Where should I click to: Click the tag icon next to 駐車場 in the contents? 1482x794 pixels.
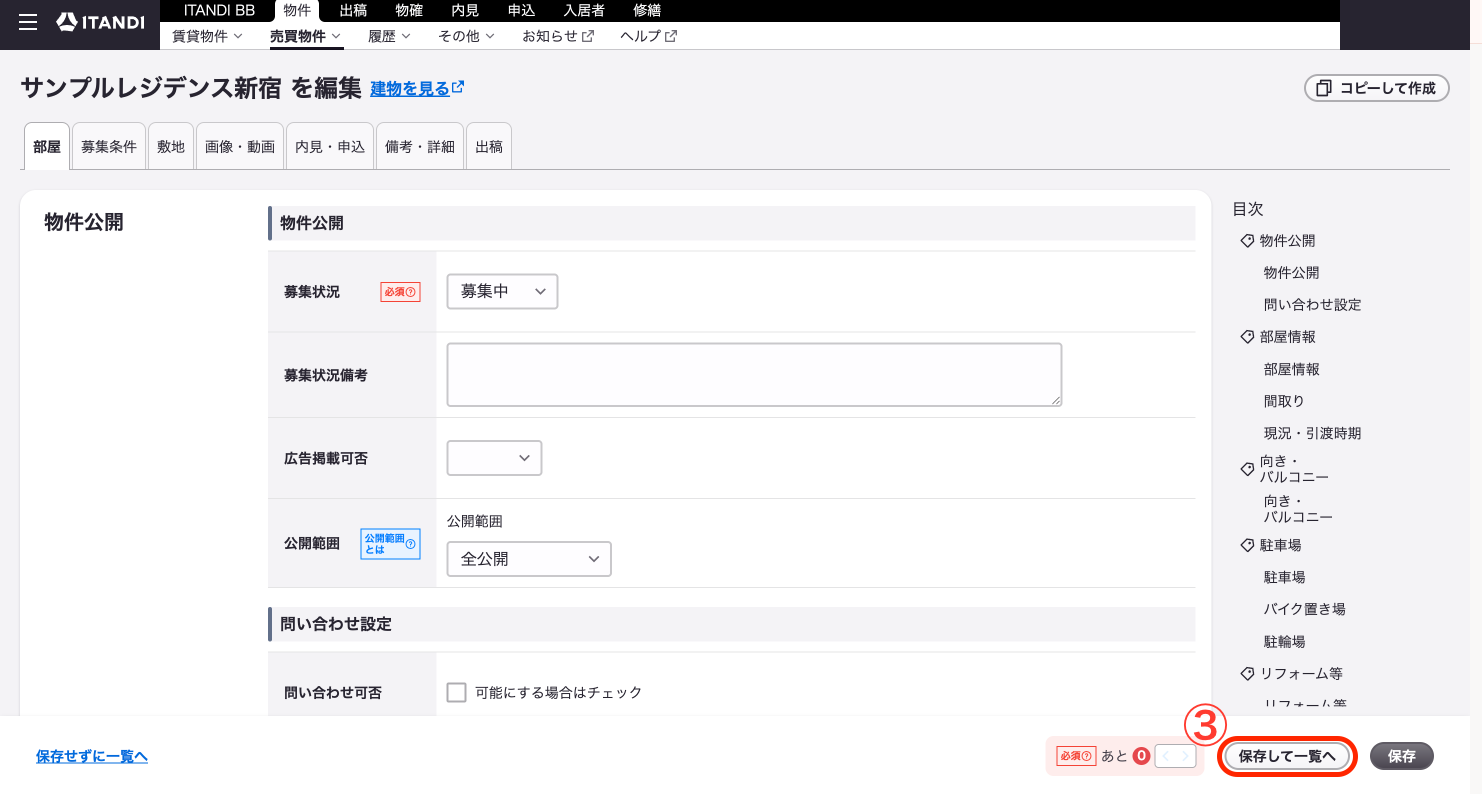(x=1247, y=545)
